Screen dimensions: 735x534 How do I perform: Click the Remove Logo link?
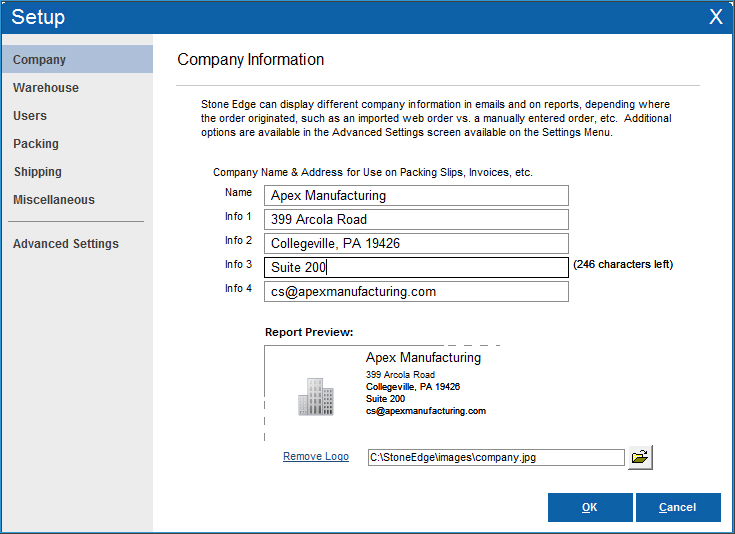[316, 457]
